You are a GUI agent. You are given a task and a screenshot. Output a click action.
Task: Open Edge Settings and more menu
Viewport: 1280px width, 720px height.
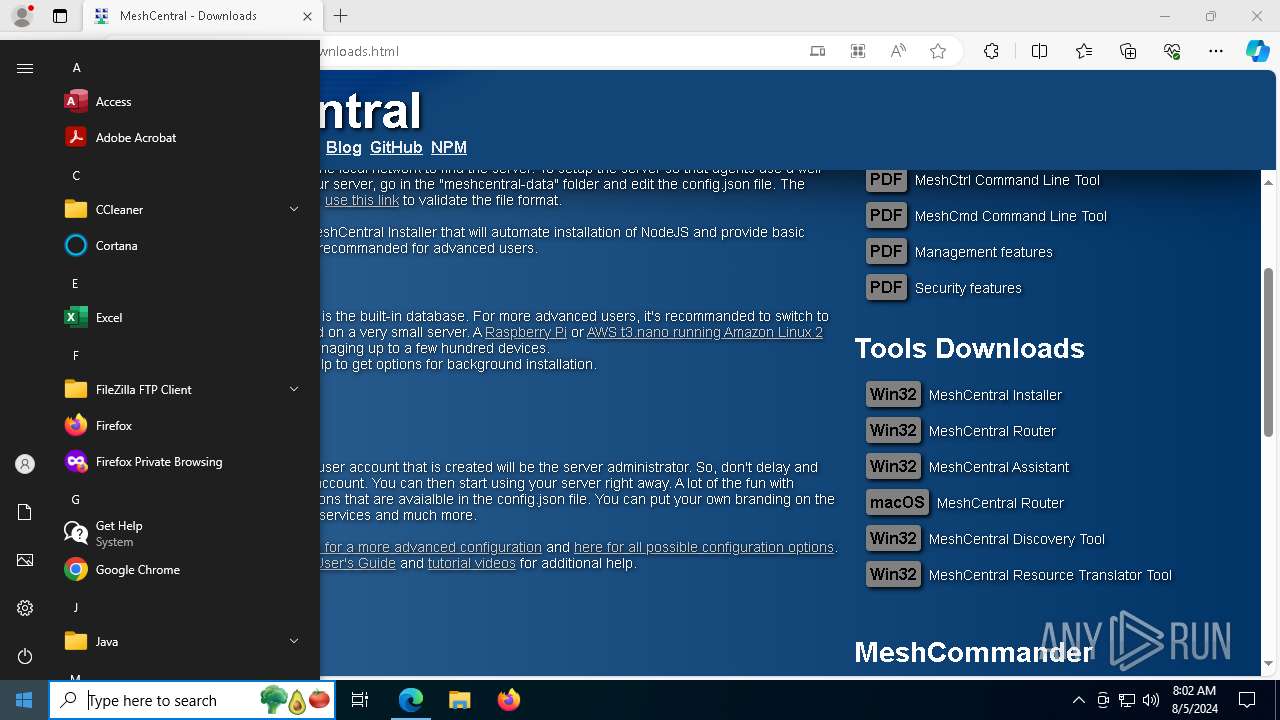click(1216, 51)
